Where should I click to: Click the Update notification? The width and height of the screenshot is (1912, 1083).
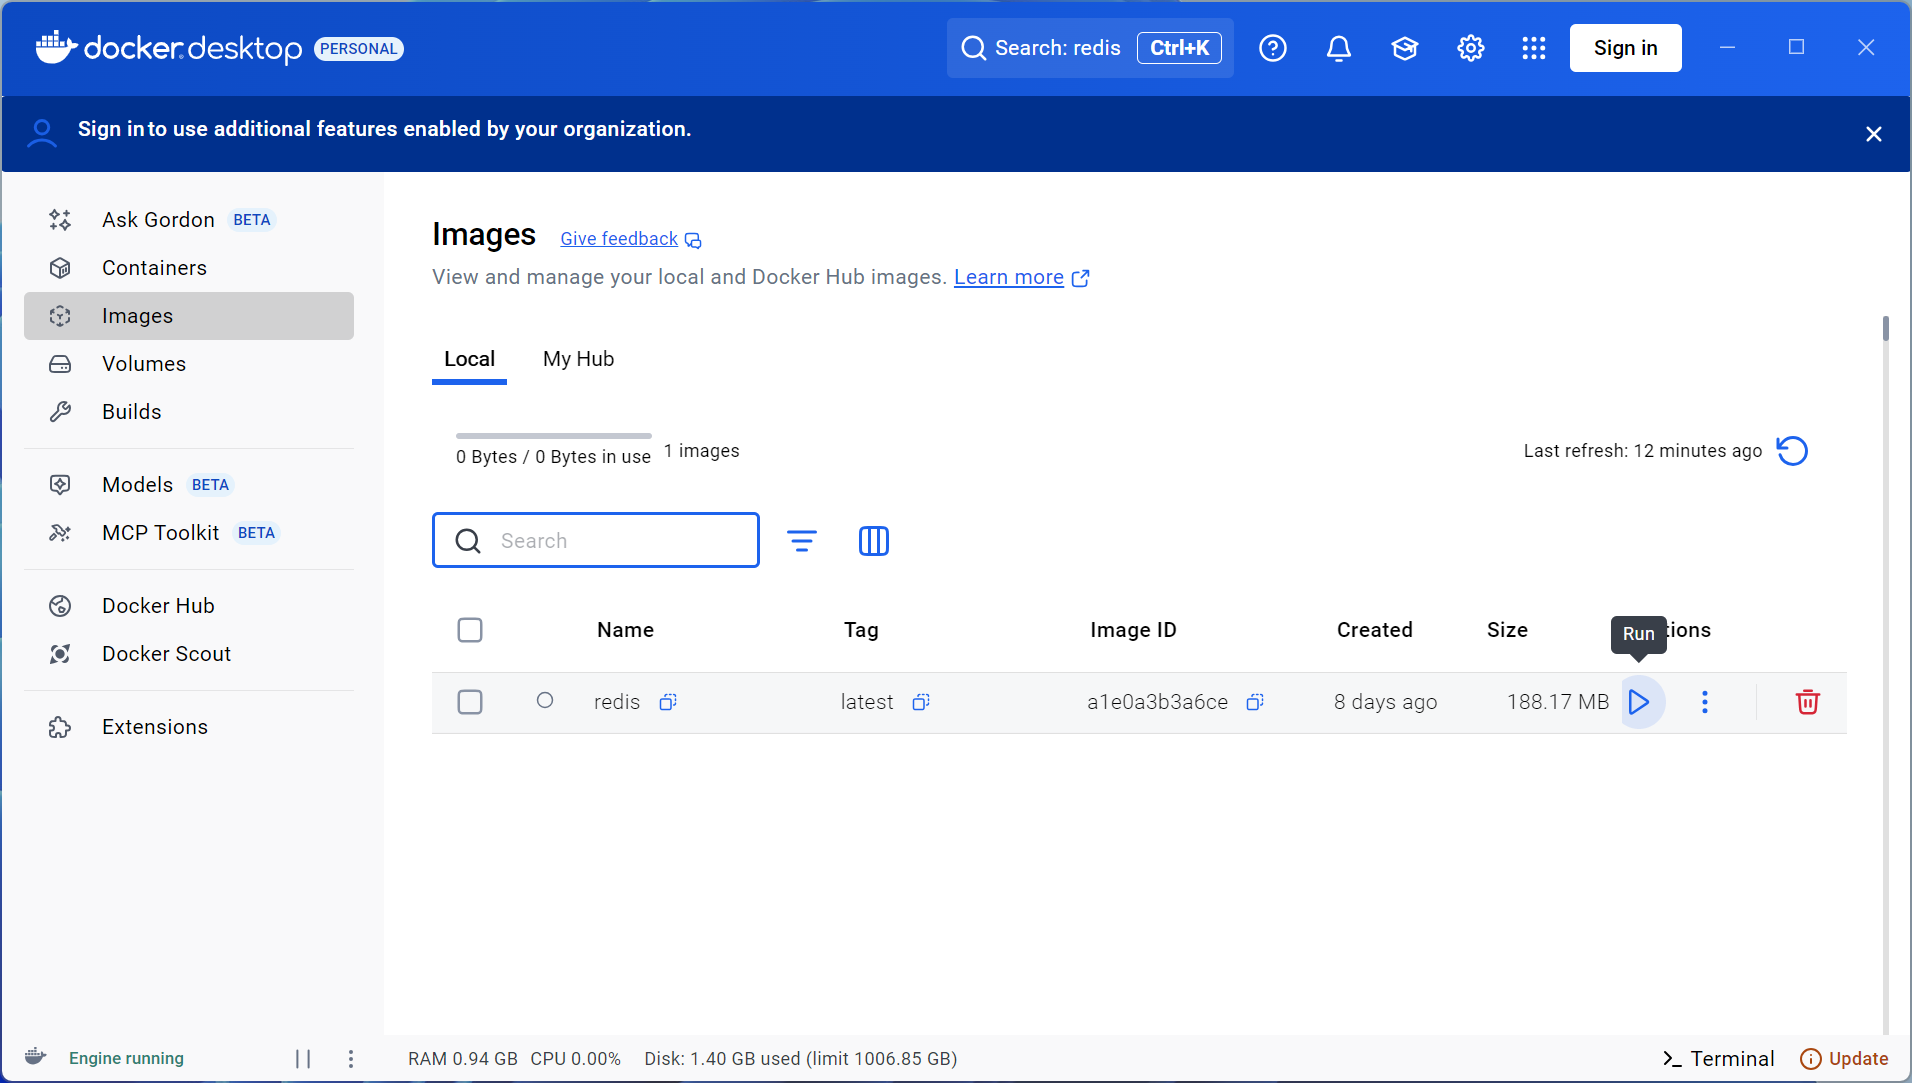(x=1845, y=1059)
